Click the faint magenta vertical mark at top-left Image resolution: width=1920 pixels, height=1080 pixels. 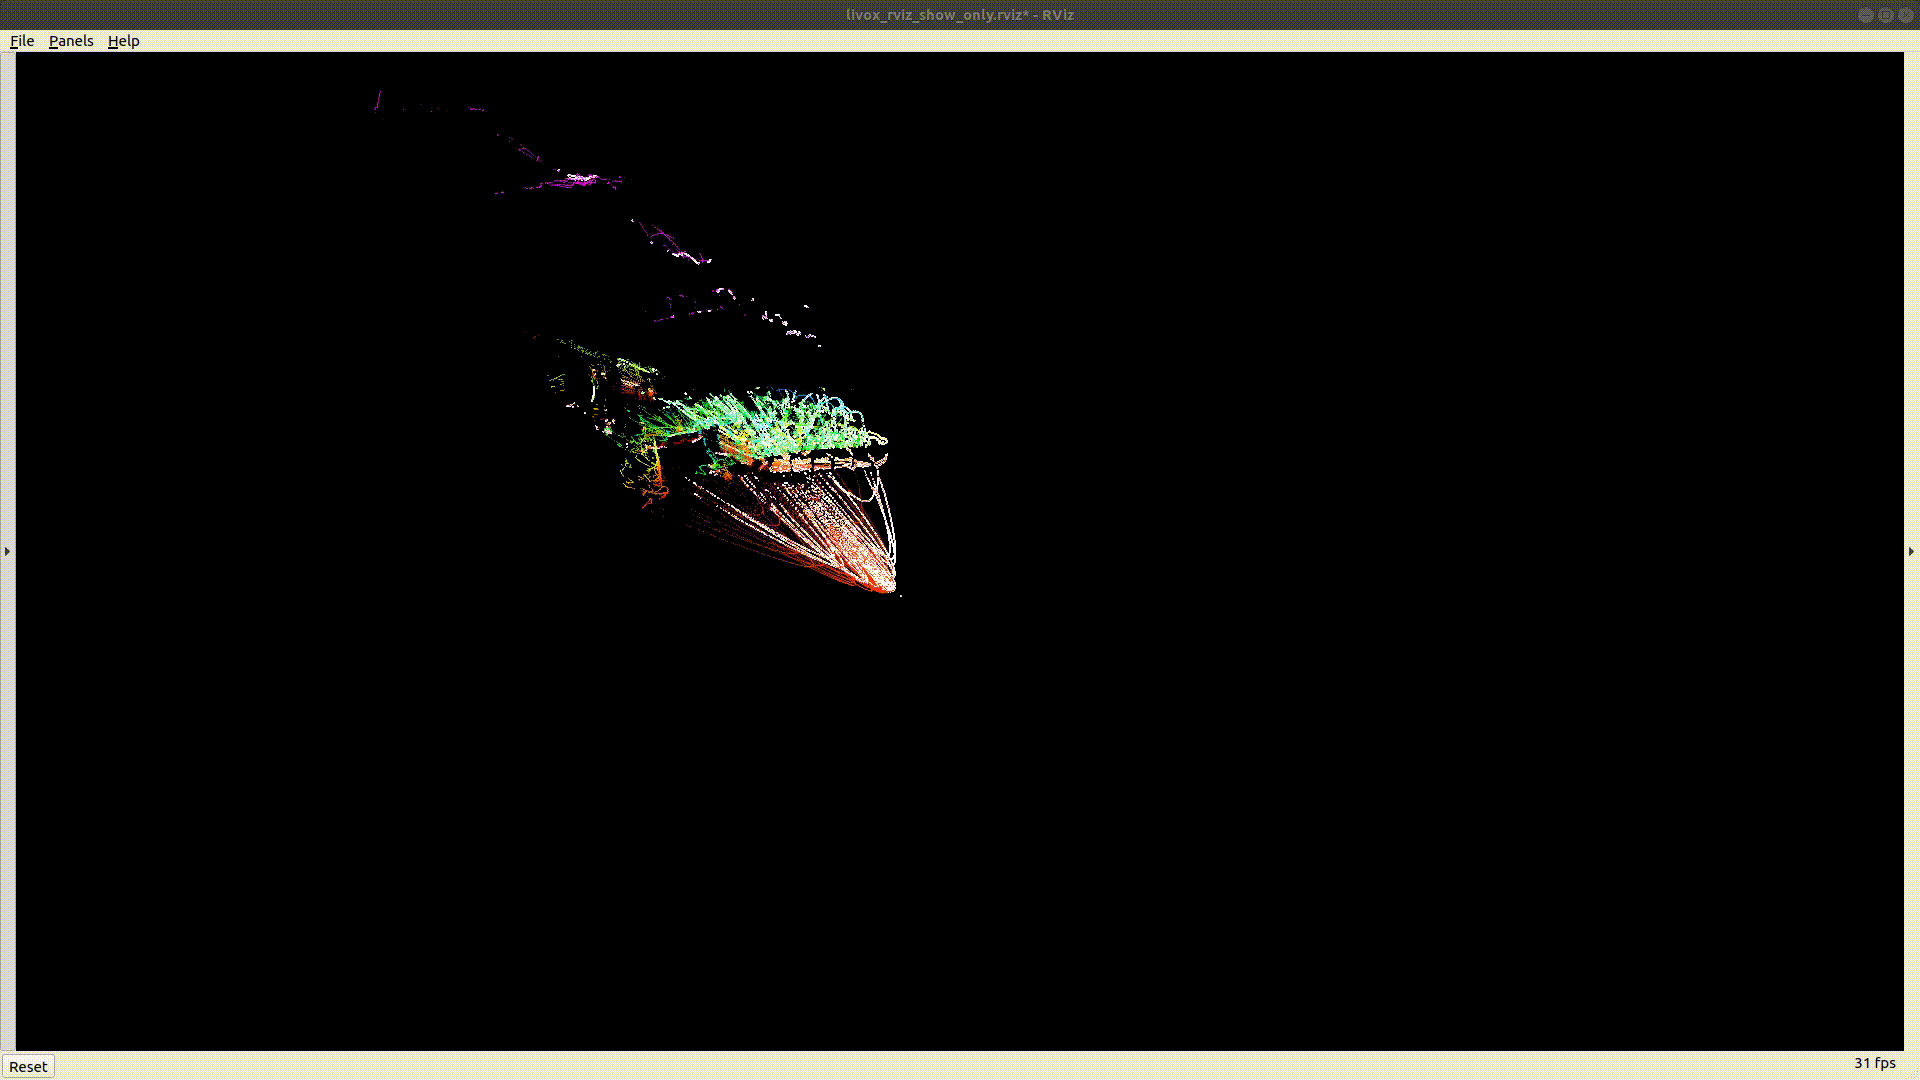pyautogui.click(x=378, y=99)
